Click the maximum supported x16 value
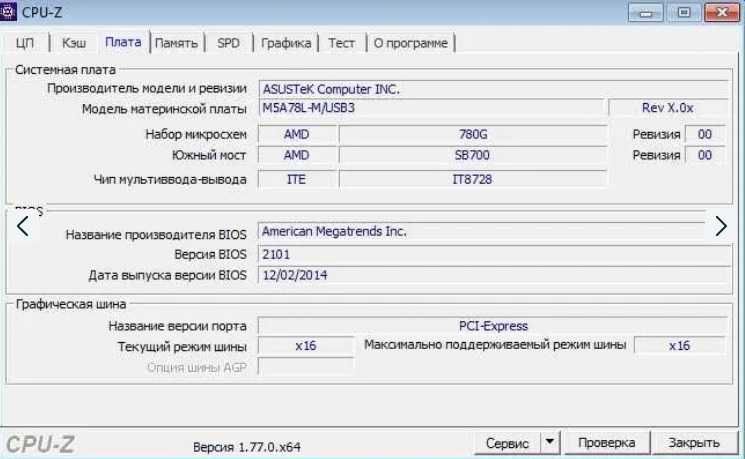745x459 pixels. click(679, 346)
